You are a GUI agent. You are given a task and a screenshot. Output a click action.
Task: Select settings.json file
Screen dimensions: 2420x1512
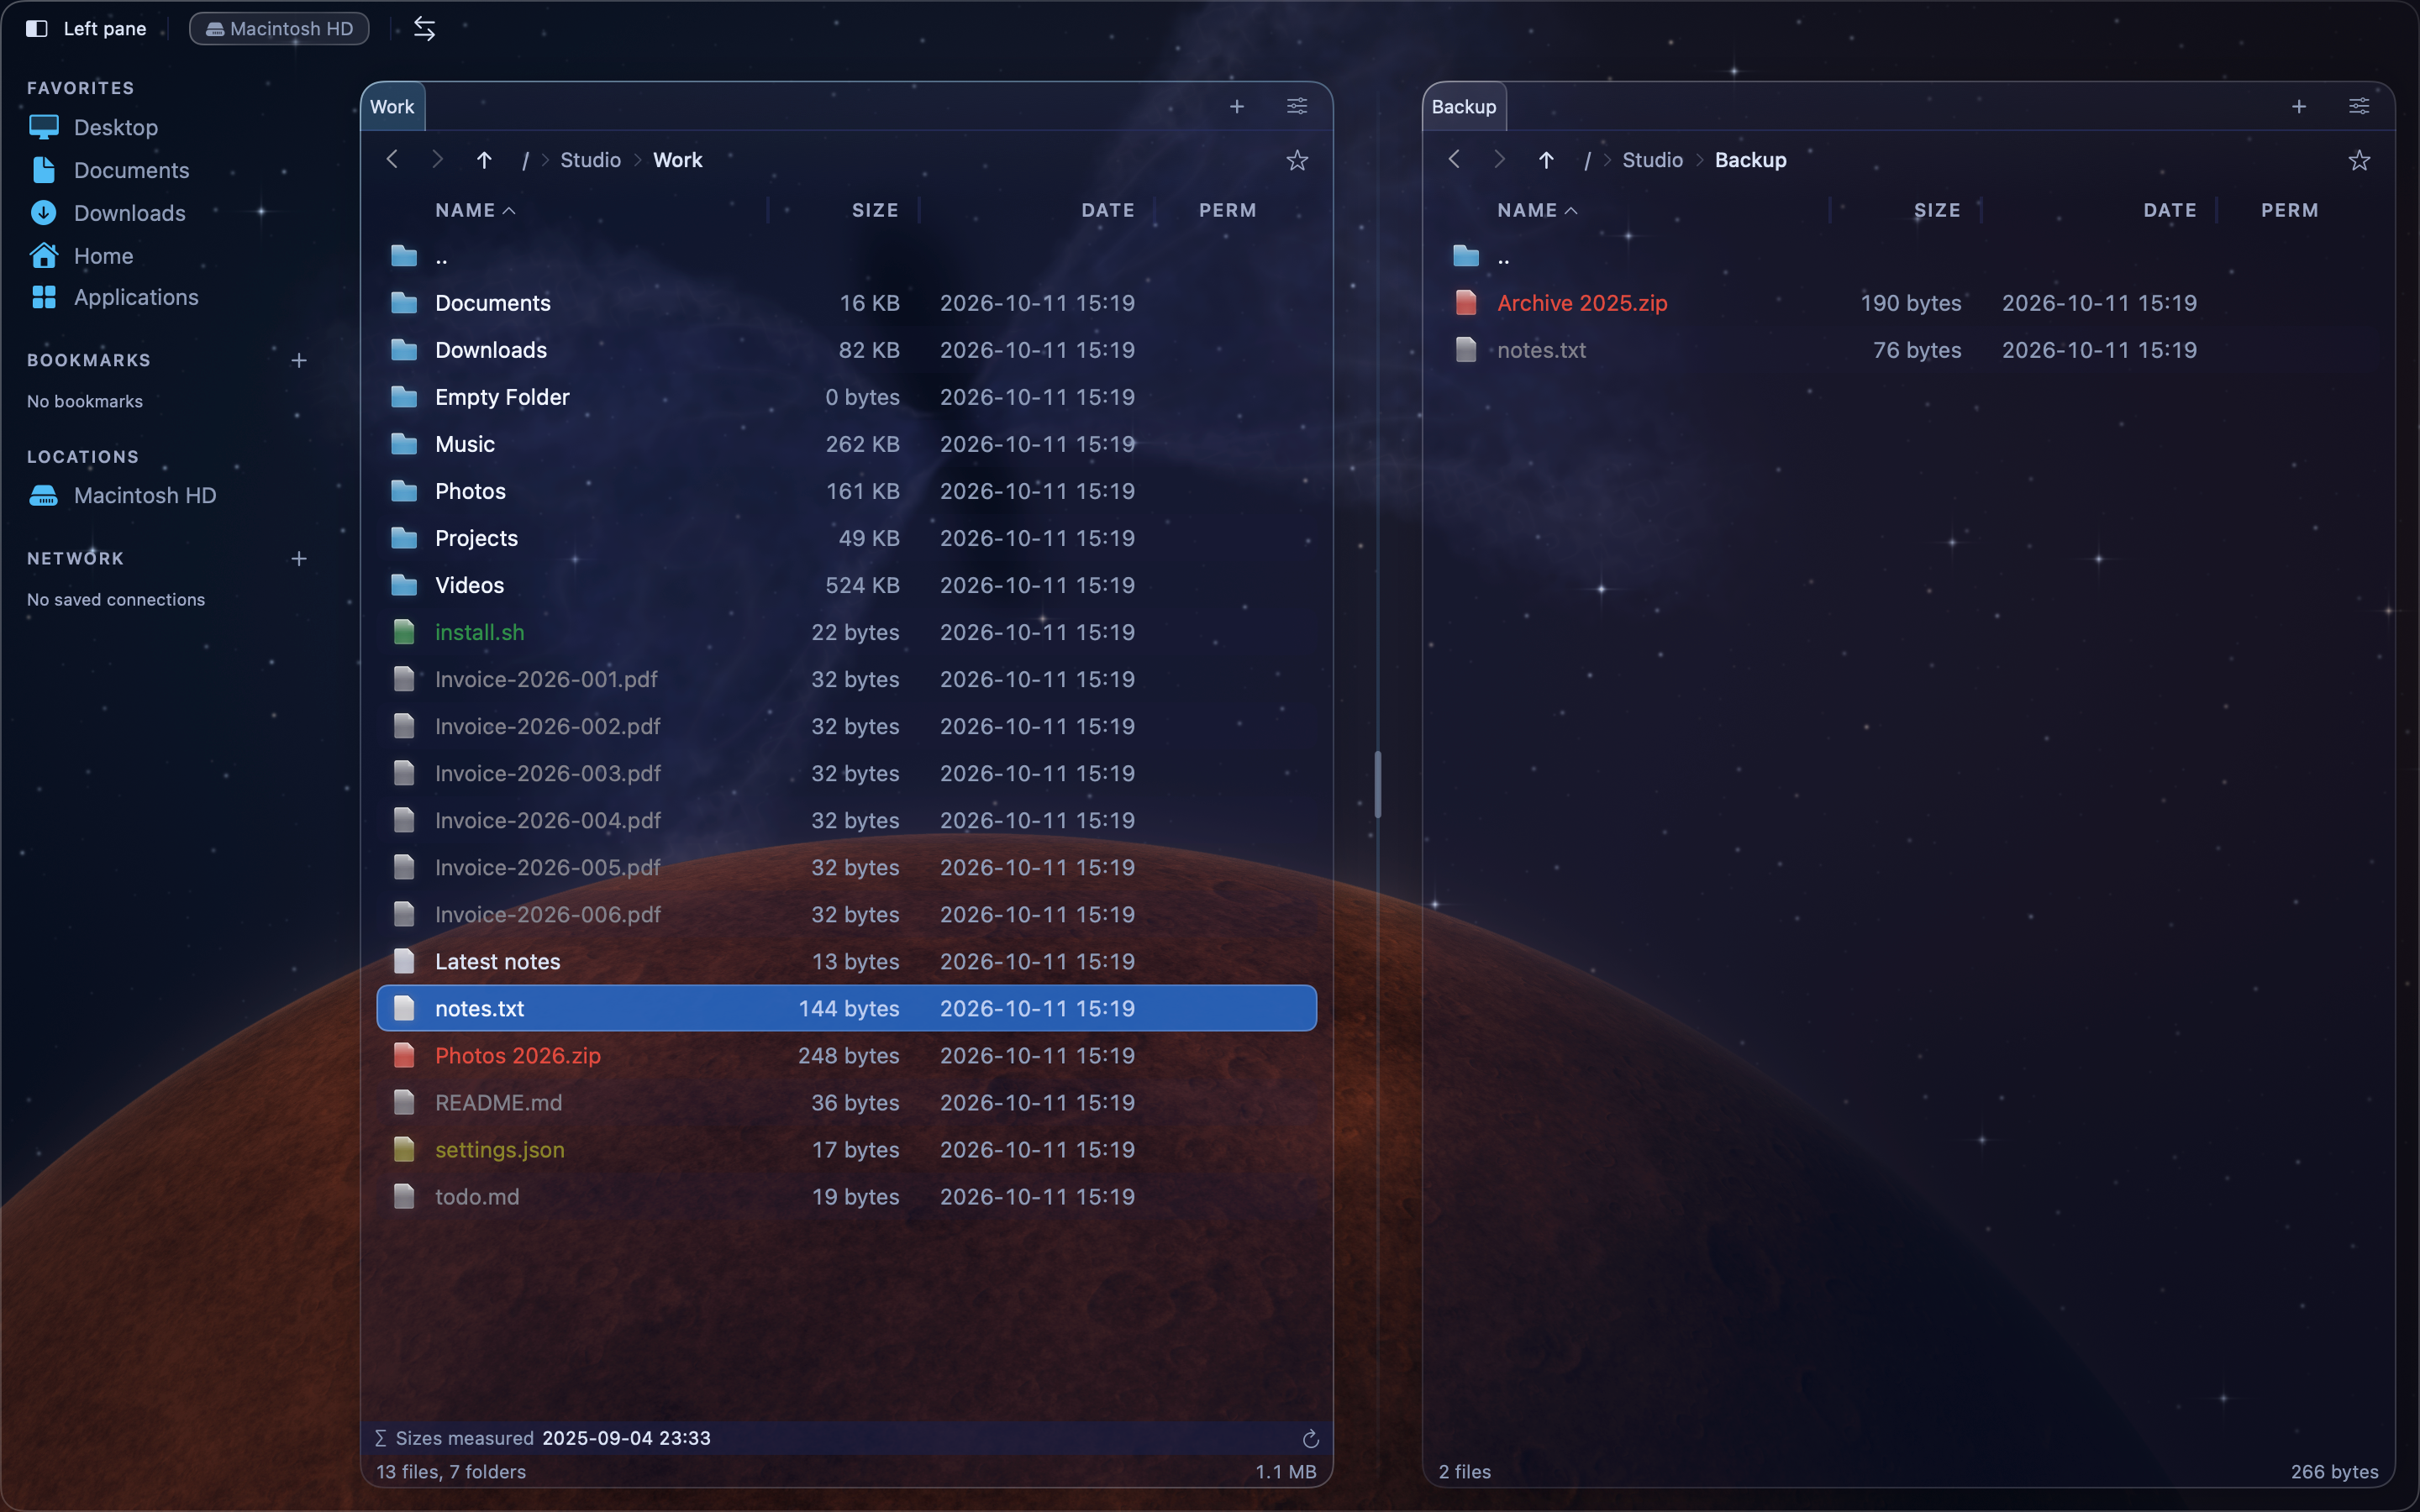(846, 1149)
